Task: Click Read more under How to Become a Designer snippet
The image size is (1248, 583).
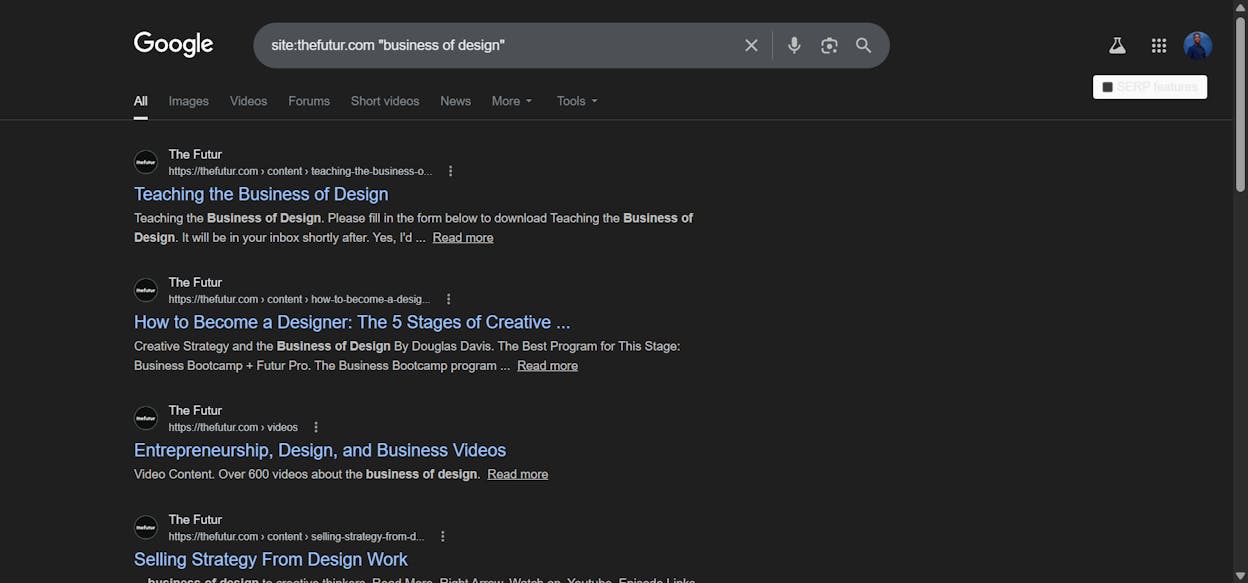Action: [x=547, y=365]
